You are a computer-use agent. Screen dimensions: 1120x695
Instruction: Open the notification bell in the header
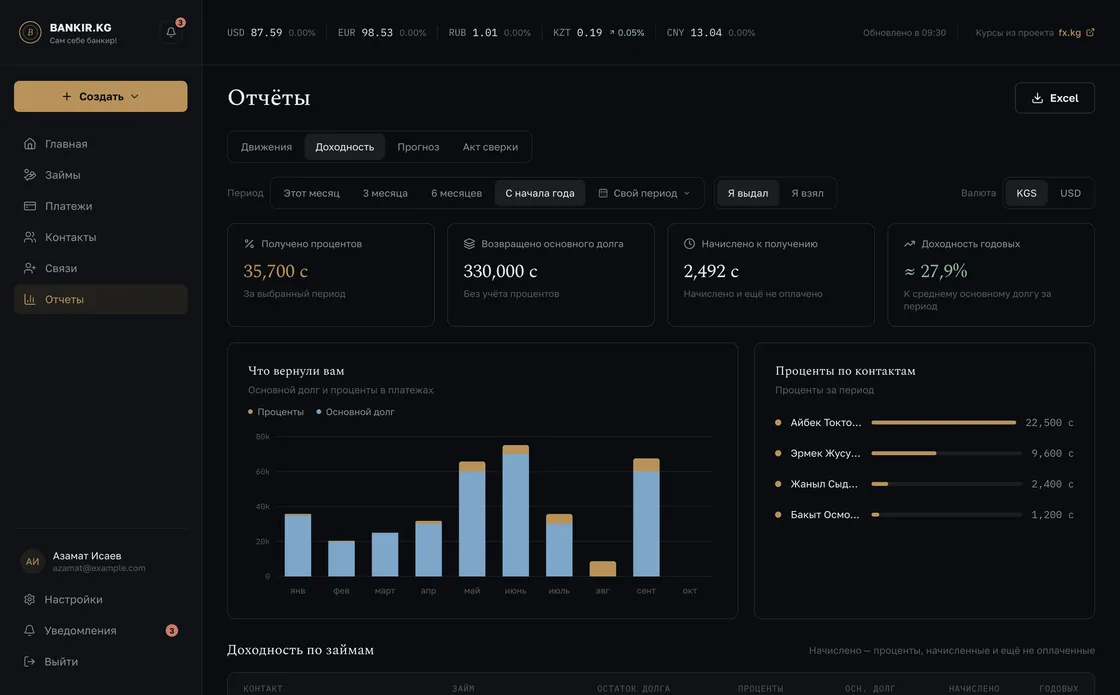tap(171, 32)
